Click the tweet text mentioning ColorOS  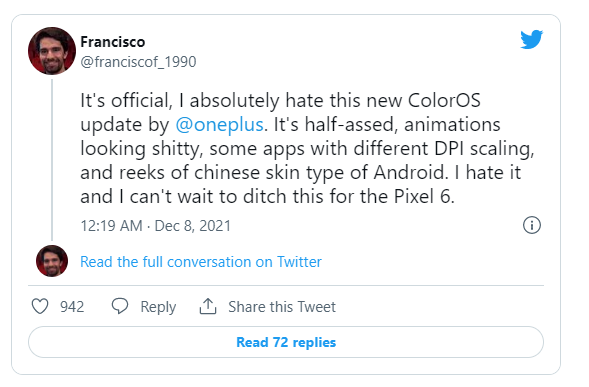click(307, 148)
